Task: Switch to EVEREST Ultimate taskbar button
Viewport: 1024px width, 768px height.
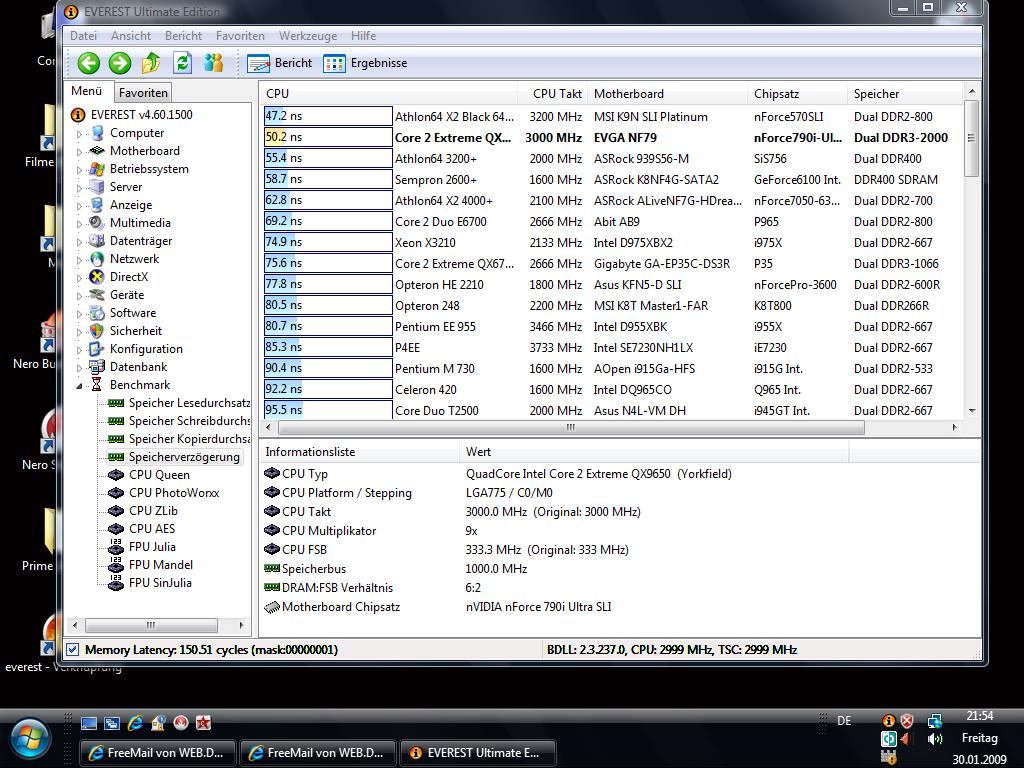Action: click(x=477, y=753)
